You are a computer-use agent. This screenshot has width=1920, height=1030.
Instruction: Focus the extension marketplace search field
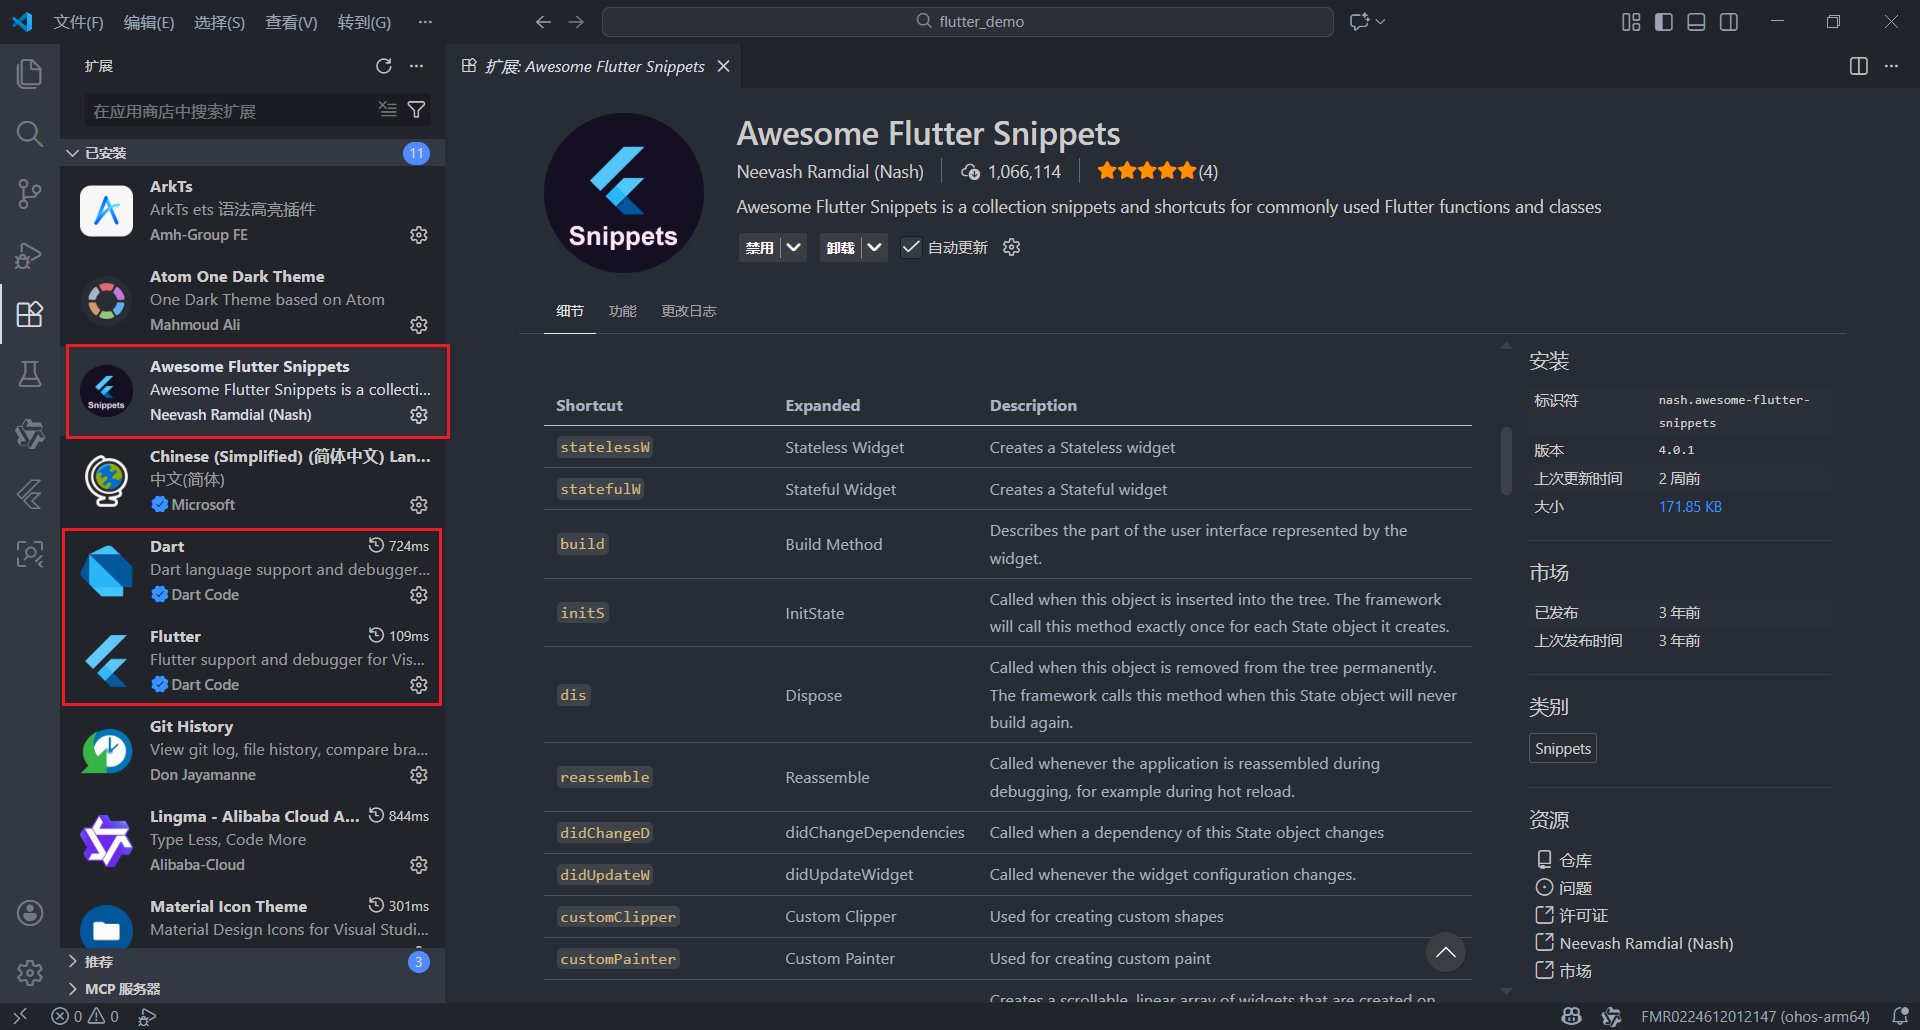230,111
